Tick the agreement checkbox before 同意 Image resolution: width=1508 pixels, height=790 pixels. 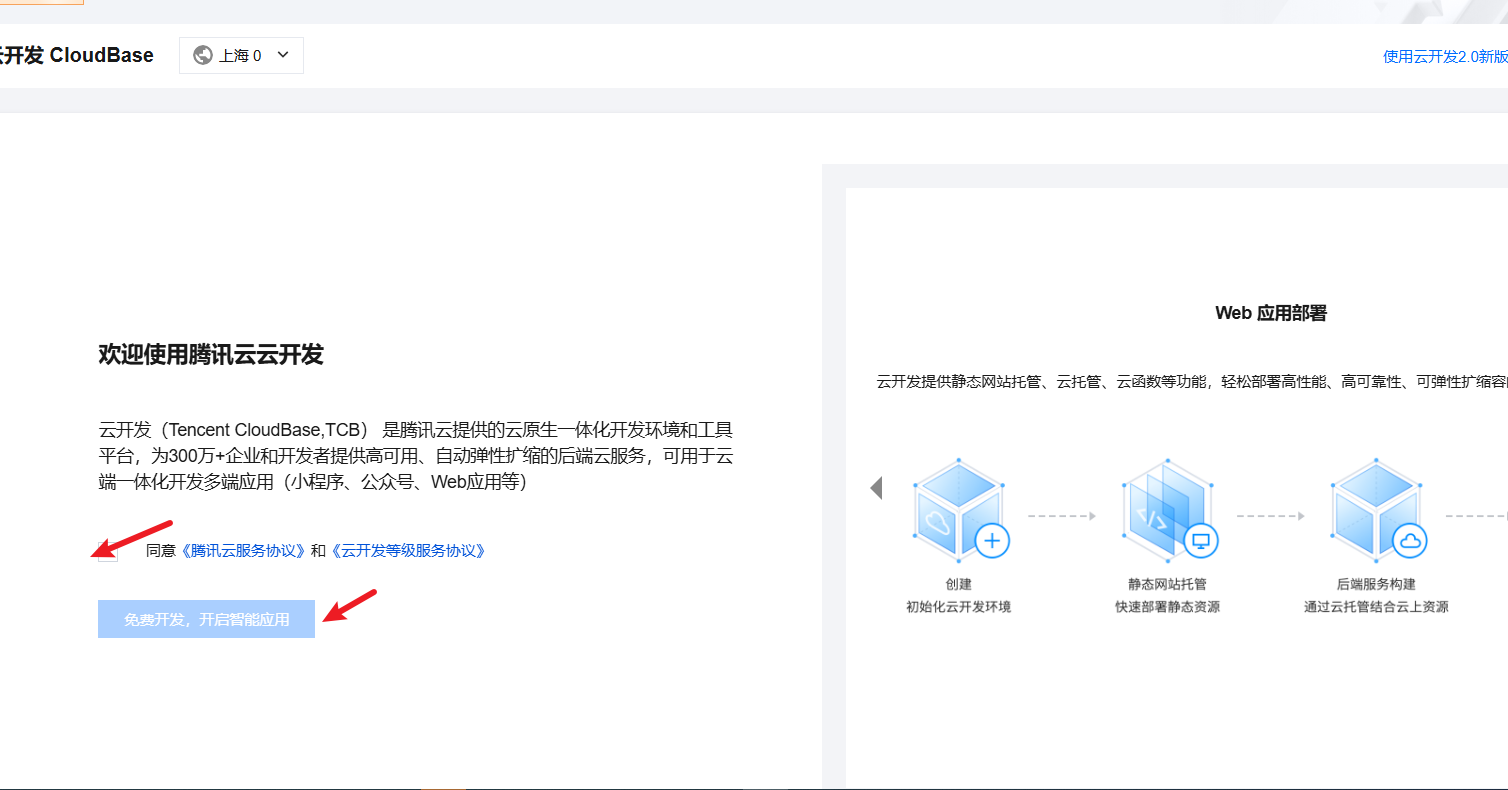[x=108, y=551]
